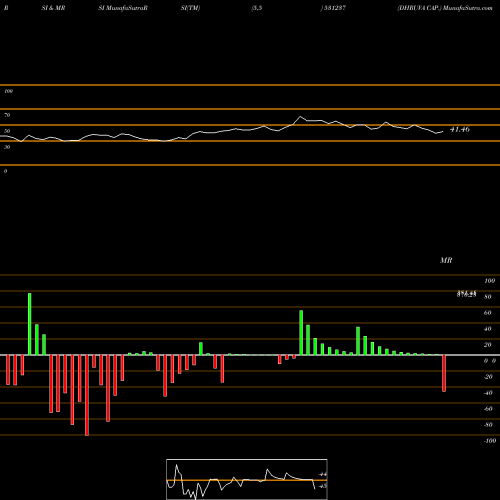Screen dimensions: 500x500
Task: Click the stock code 531237
Action: (x=334, y=8)
